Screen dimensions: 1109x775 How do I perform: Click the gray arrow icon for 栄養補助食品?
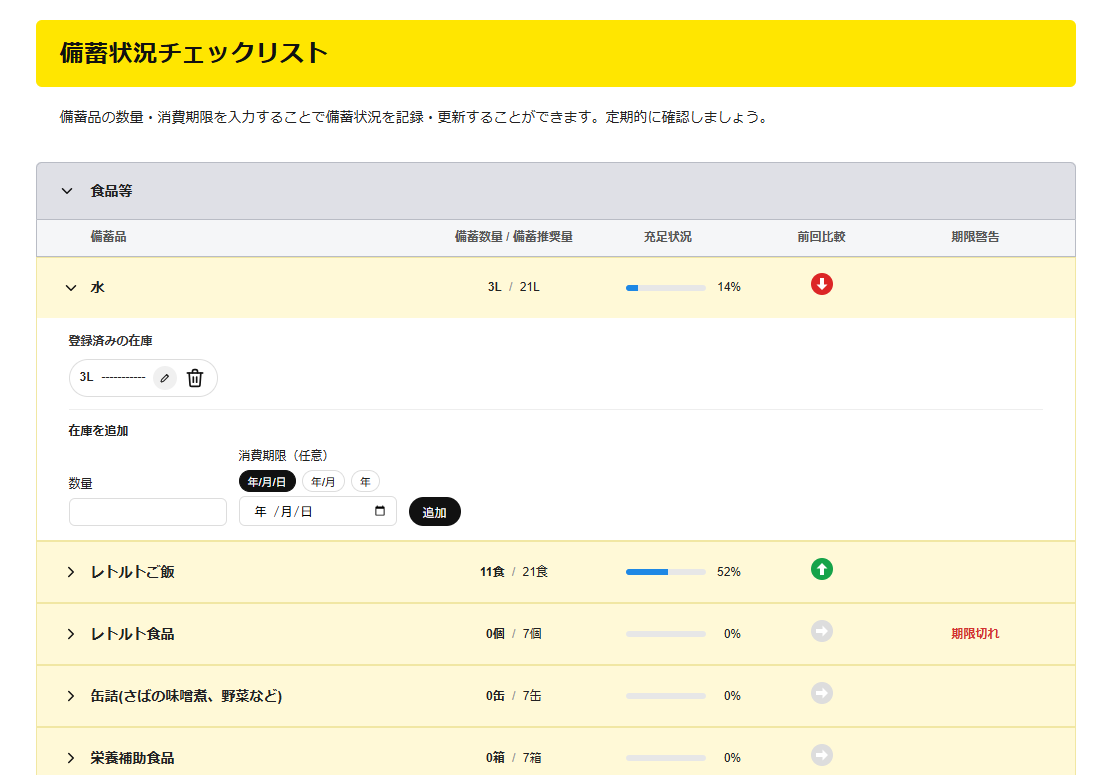(822, 755)
